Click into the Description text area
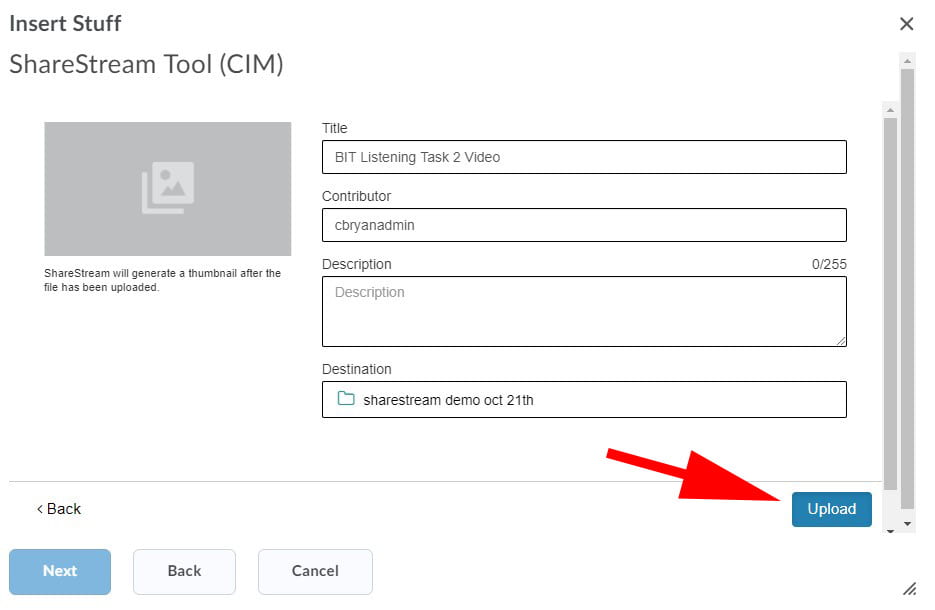 click(584, 311)
